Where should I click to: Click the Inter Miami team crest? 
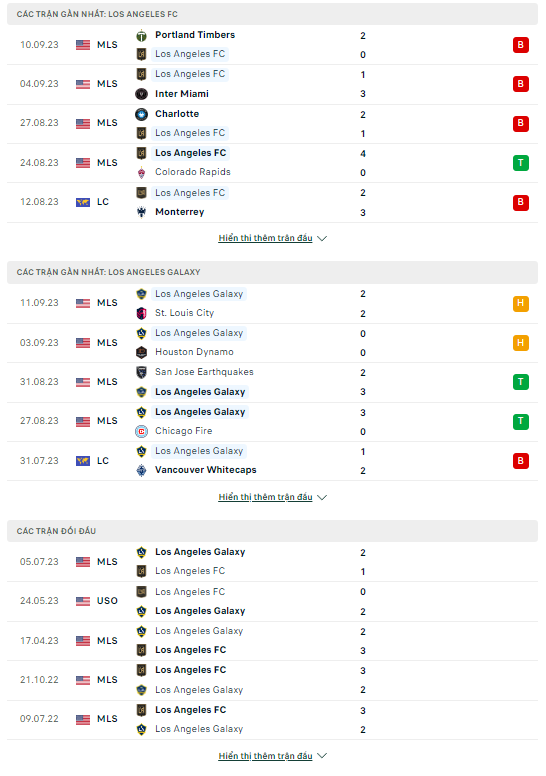pos(142,94)
